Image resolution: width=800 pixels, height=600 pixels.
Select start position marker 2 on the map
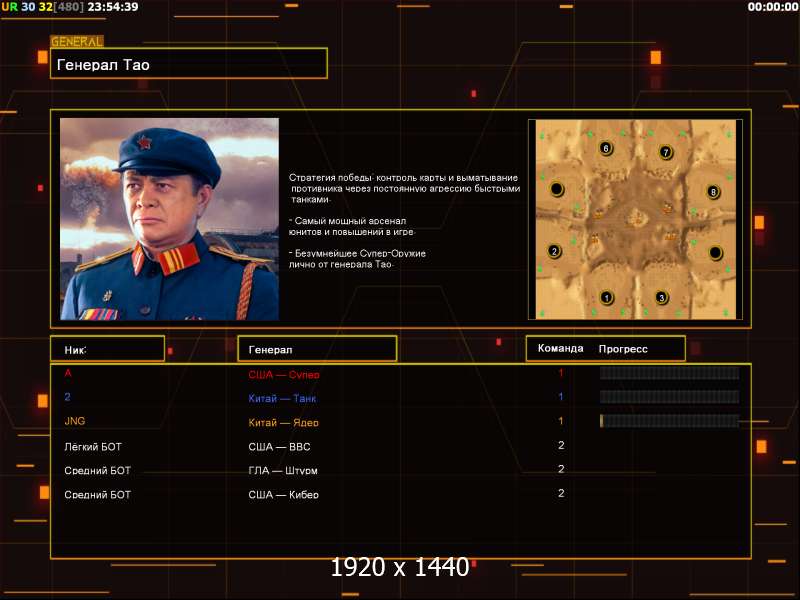555,251
